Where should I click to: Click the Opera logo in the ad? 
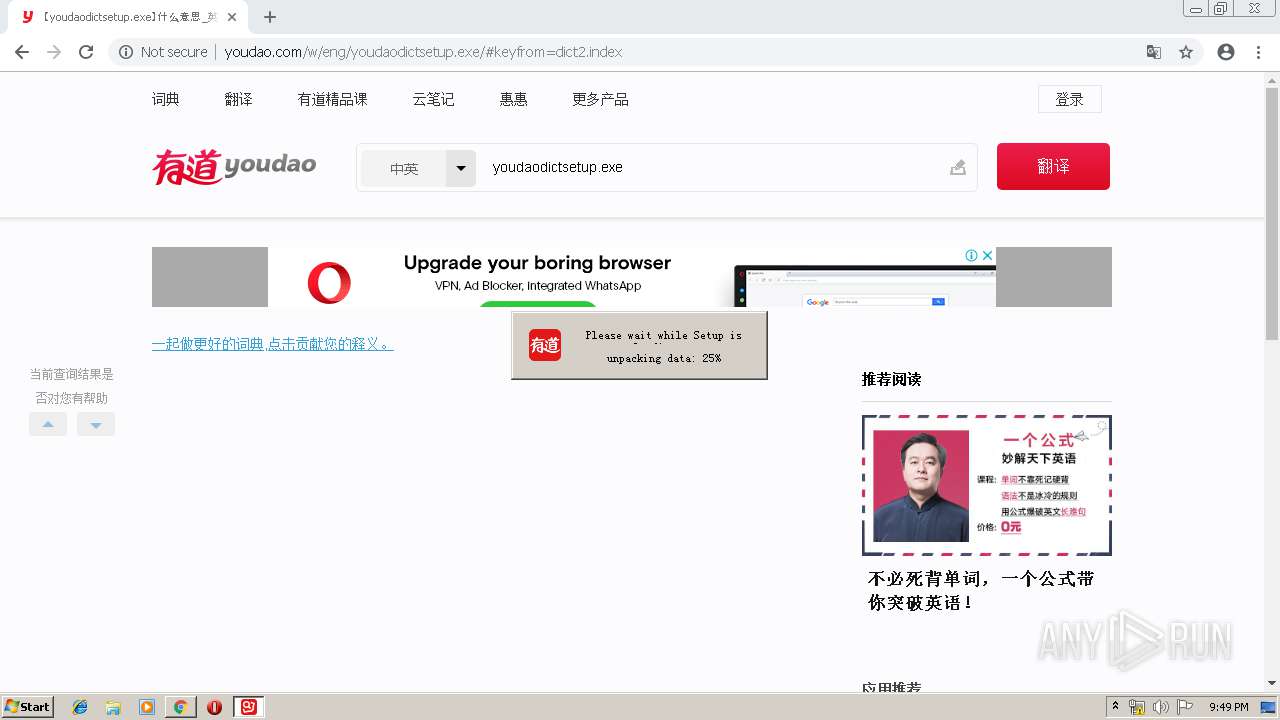click(x=329, y=283)
